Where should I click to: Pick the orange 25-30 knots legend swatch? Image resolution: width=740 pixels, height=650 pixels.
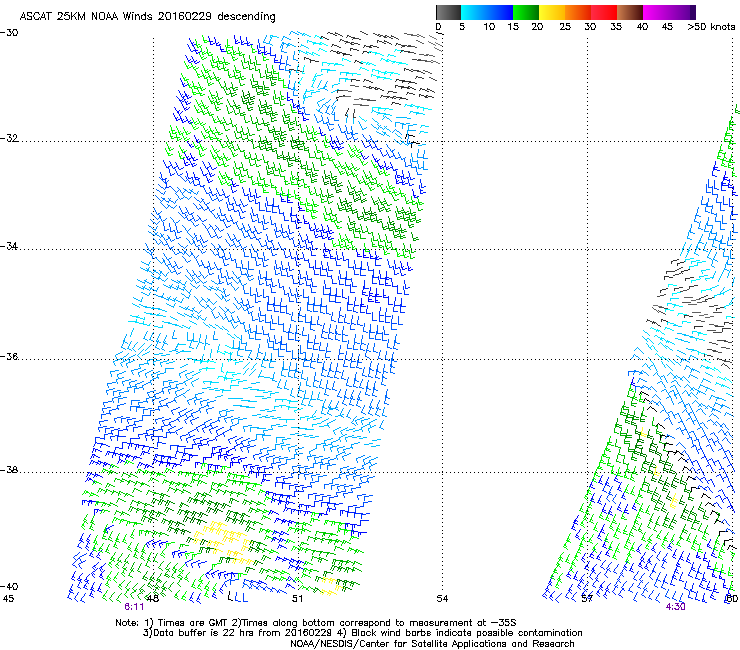pos(578,12)
